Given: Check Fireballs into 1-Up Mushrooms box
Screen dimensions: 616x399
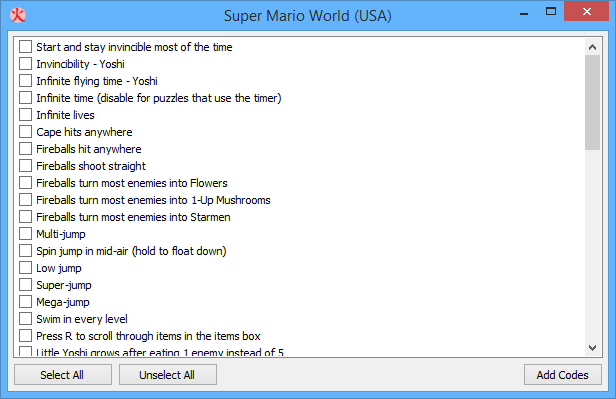Looking at the screenshot, I should 26,200.
